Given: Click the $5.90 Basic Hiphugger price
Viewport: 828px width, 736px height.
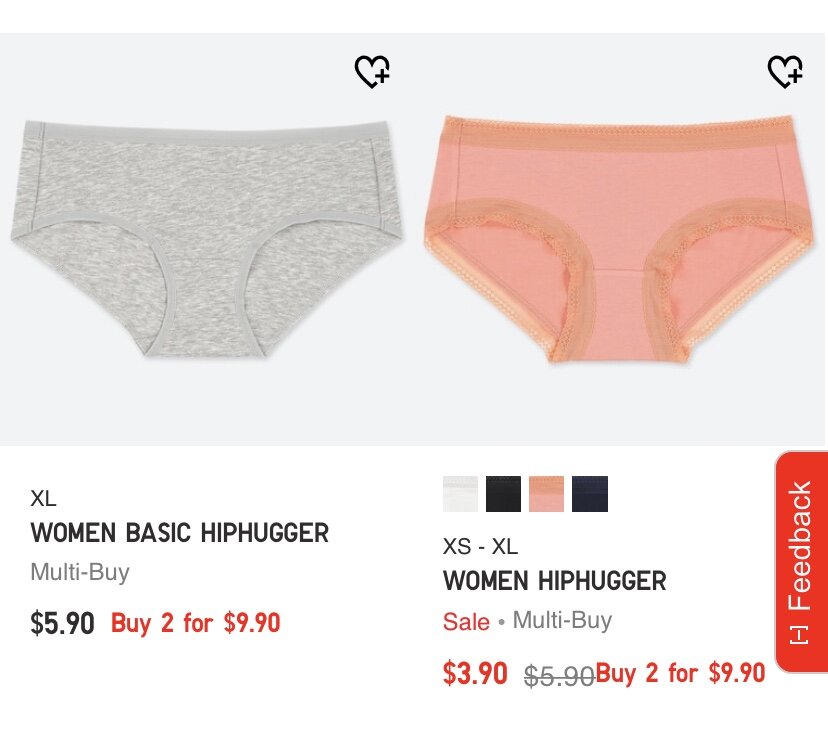Looking at the screenshot, I should pyautogui.click(x=62, y=623).
